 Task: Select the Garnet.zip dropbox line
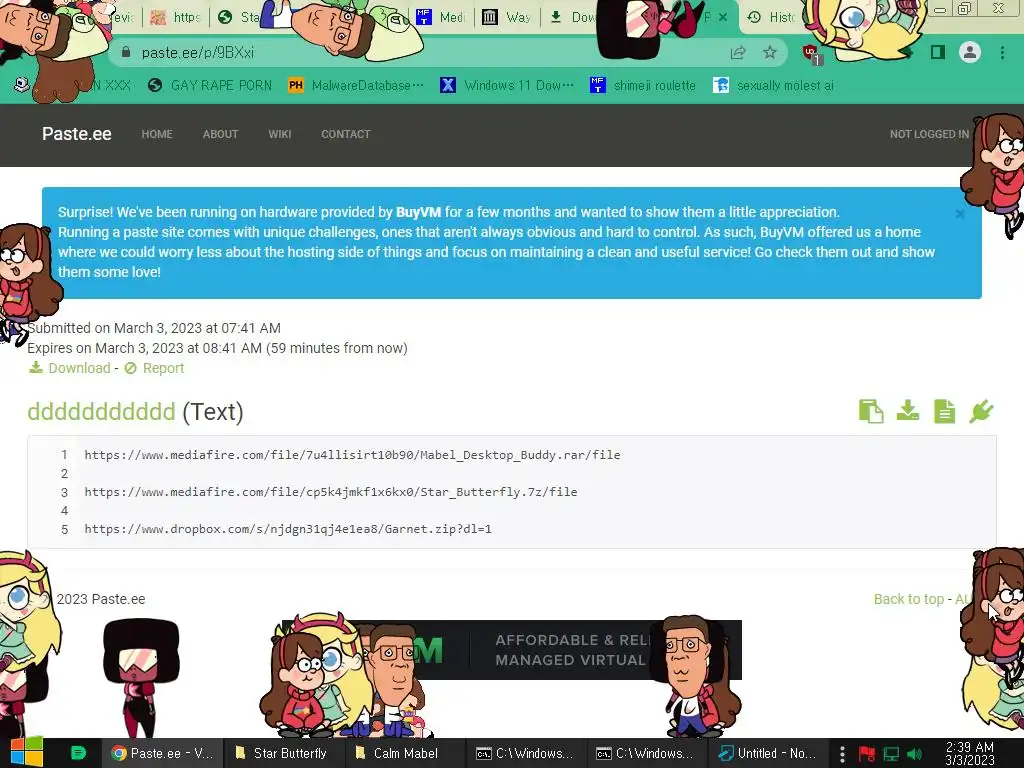(x=287, y=529)
